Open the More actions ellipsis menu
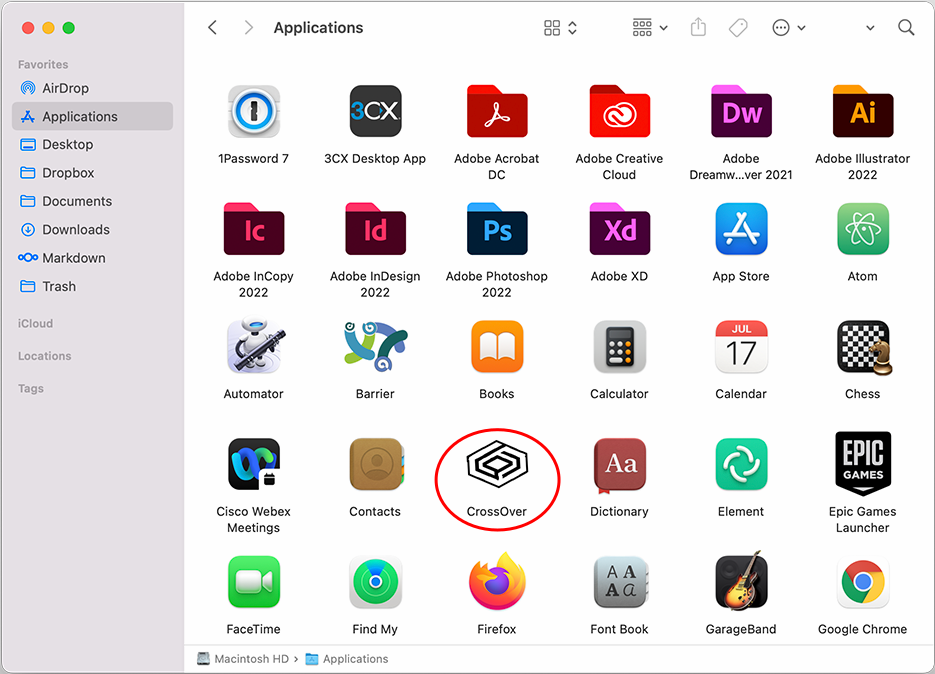The height and width of the screenshot is (674, 935). point(788,28)
